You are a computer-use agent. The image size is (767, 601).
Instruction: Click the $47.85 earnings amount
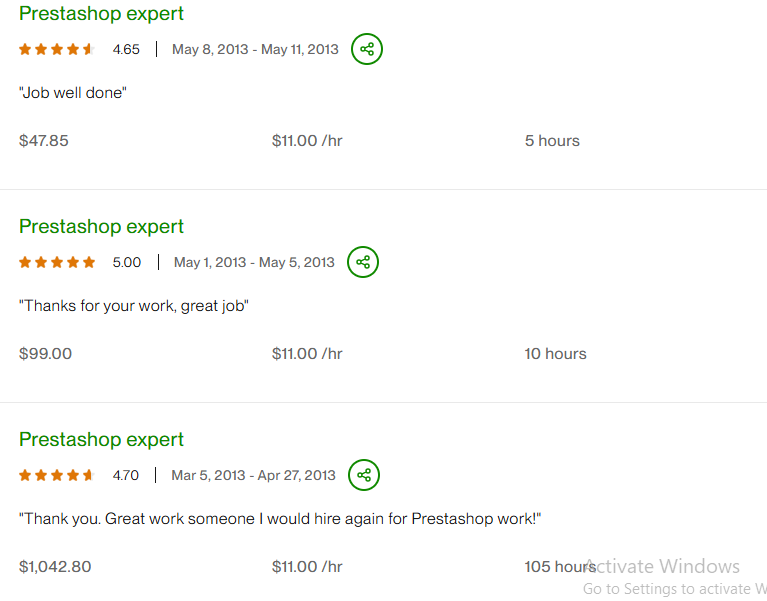[x=44, y=141]
